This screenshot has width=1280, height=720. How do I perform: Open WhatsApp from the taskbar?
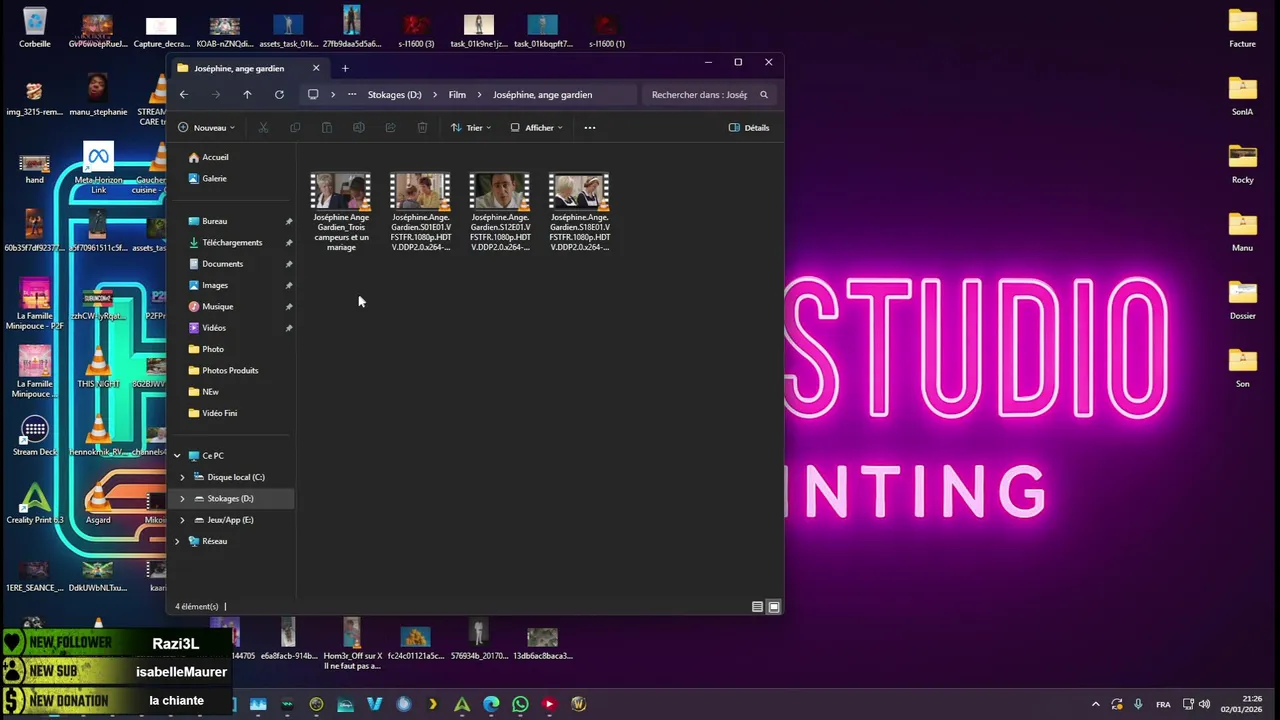[520, 704]
